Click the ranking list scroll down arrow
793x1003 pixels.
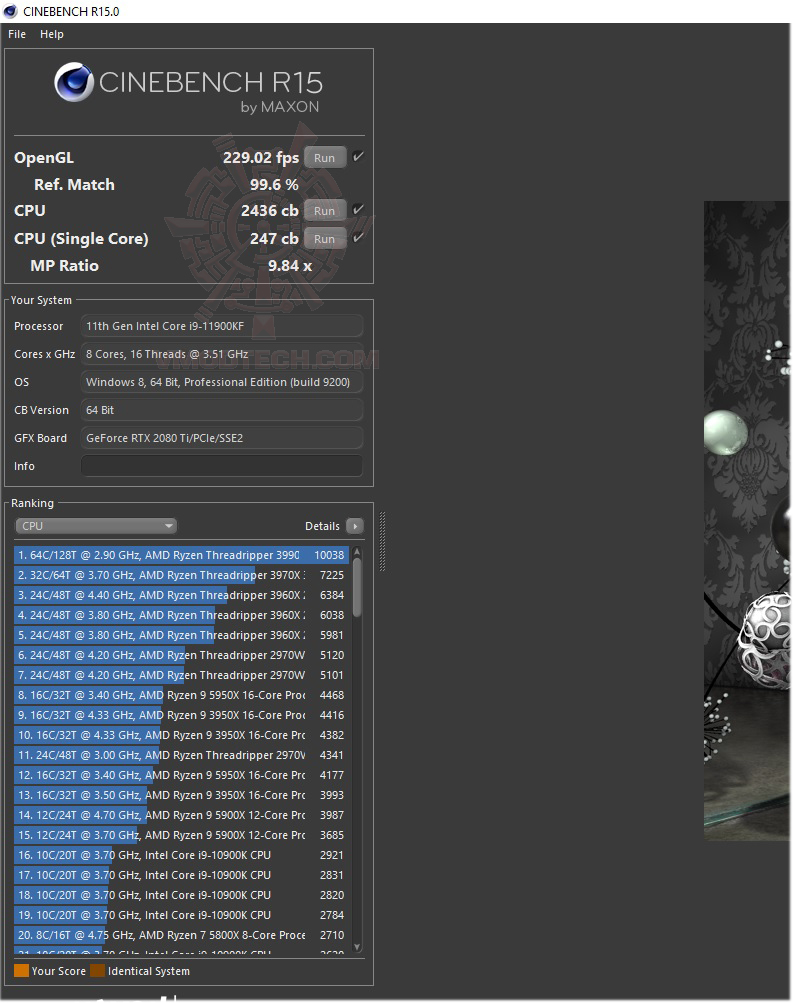pos(357,947)
